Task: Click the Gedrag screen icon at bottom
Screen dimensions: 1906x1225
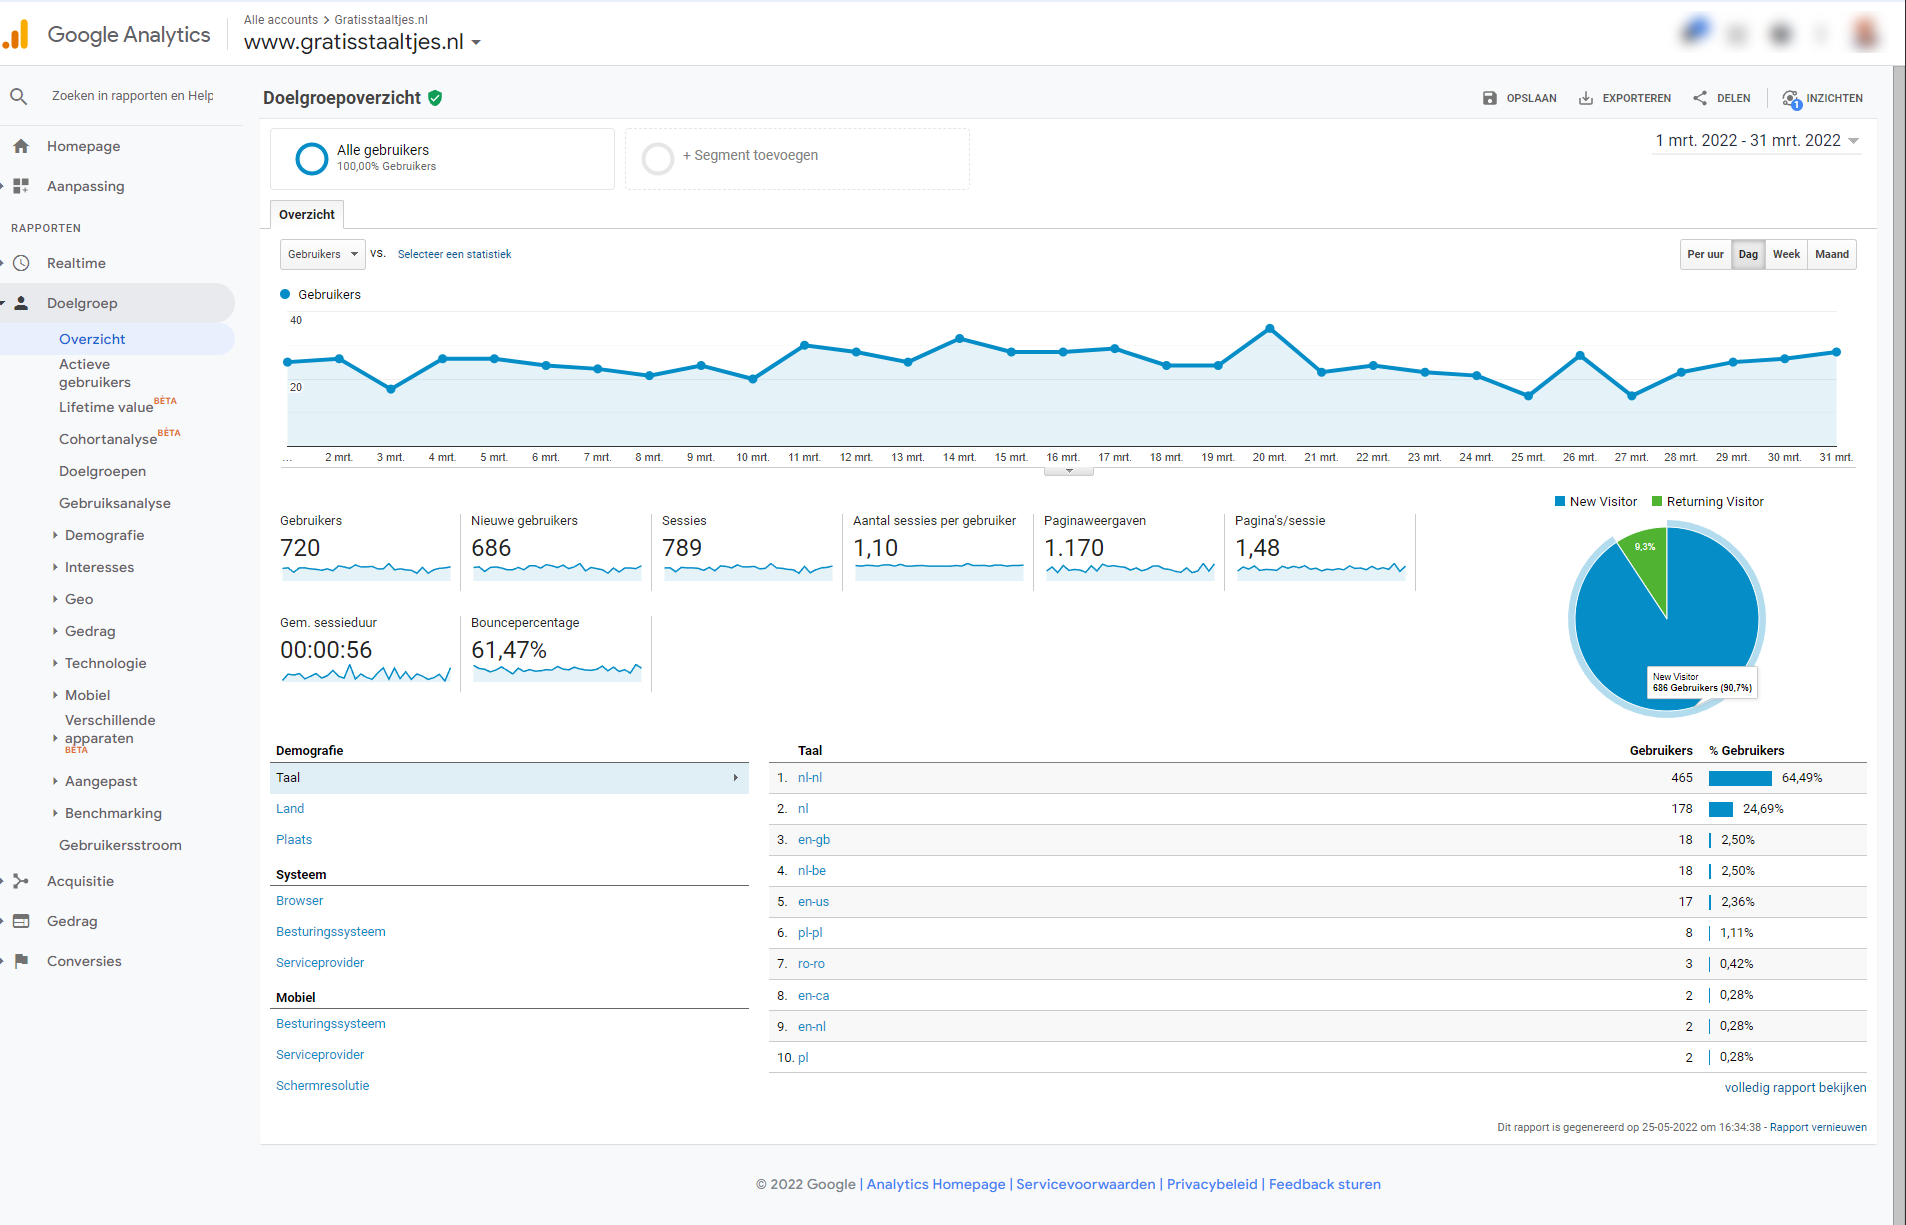Action: (21, 921)
